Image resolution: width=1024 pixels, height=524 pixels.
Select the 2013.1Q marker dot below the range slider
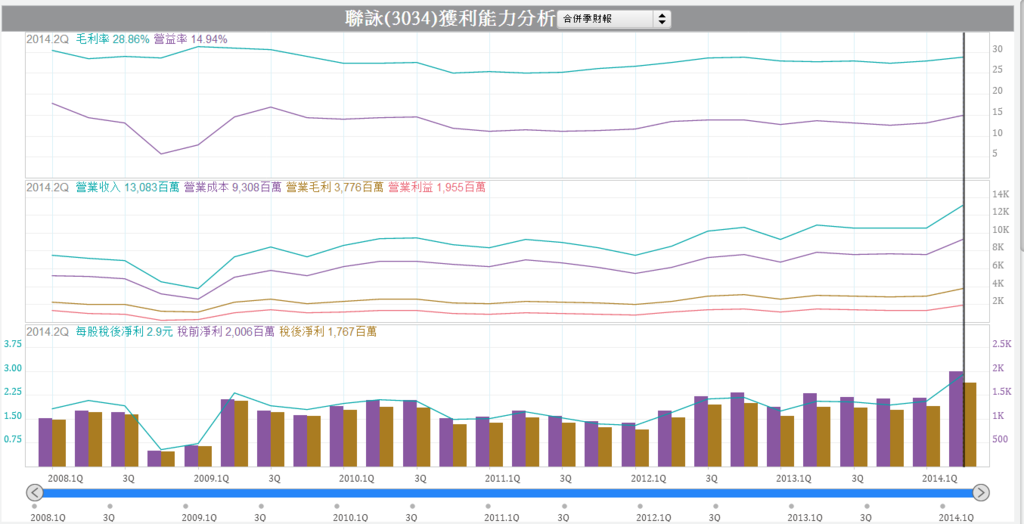[791, 506]
